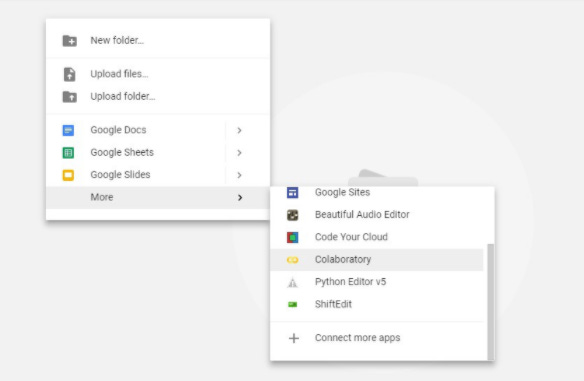Click the blue Google Docs icon
The width and height of the screenshot is (584, 381).
[x=68, y=130]
